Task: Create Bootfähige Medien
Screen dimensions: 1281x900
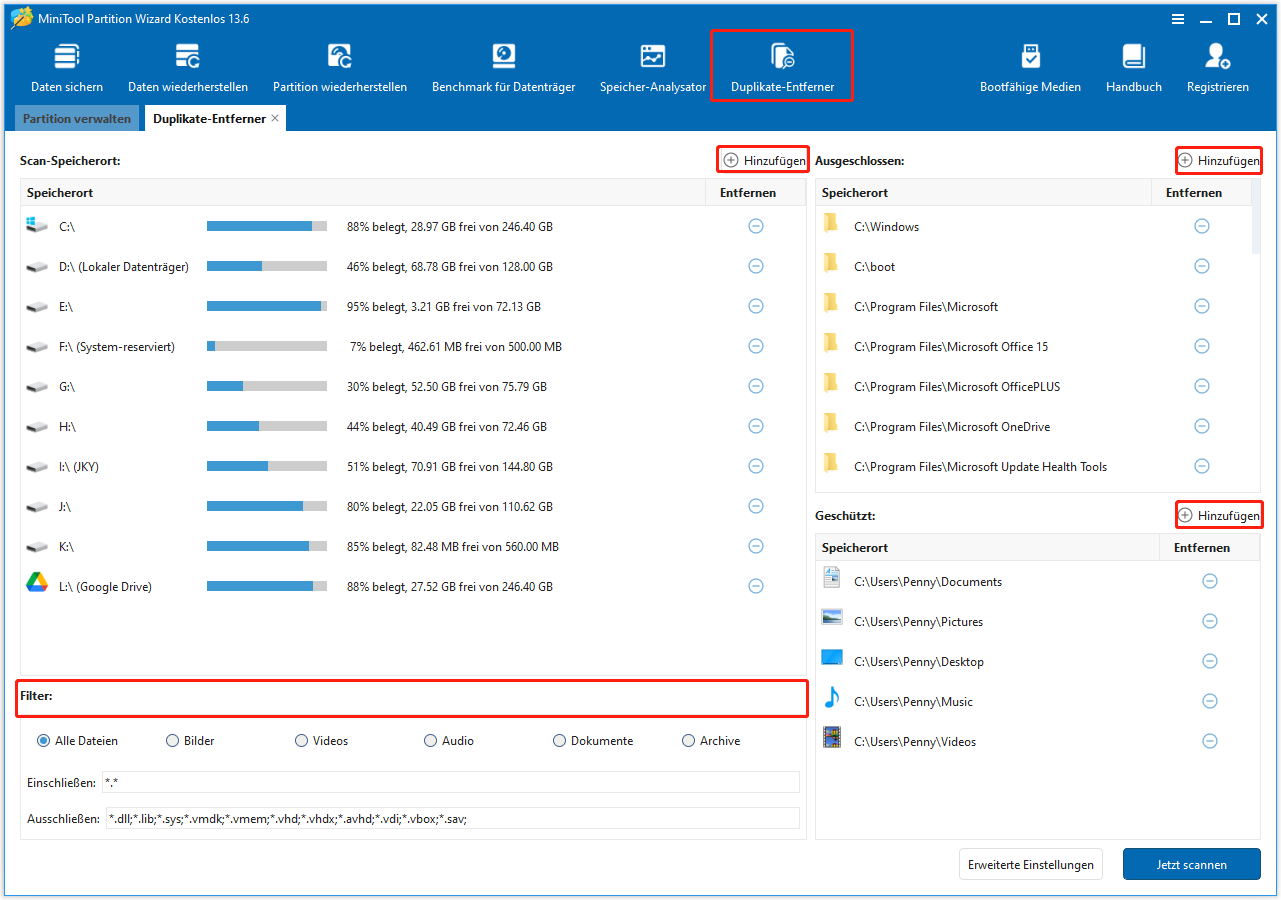Action: pos(1030,68)
